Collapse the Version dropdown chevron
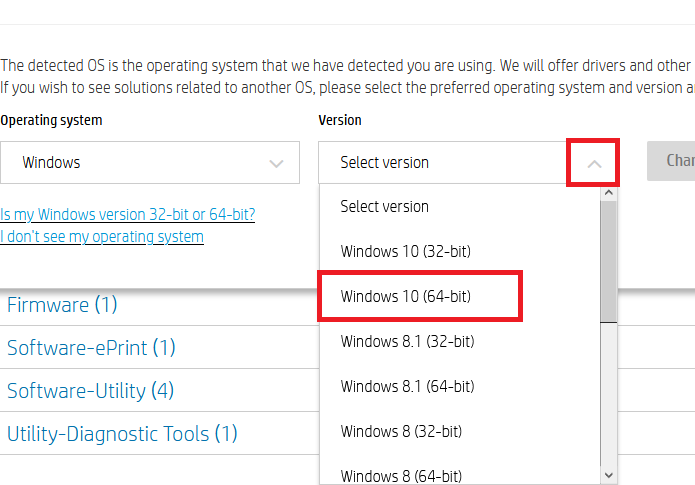Image resolution: width=695 pixels, height=485 pixels. 594,163
